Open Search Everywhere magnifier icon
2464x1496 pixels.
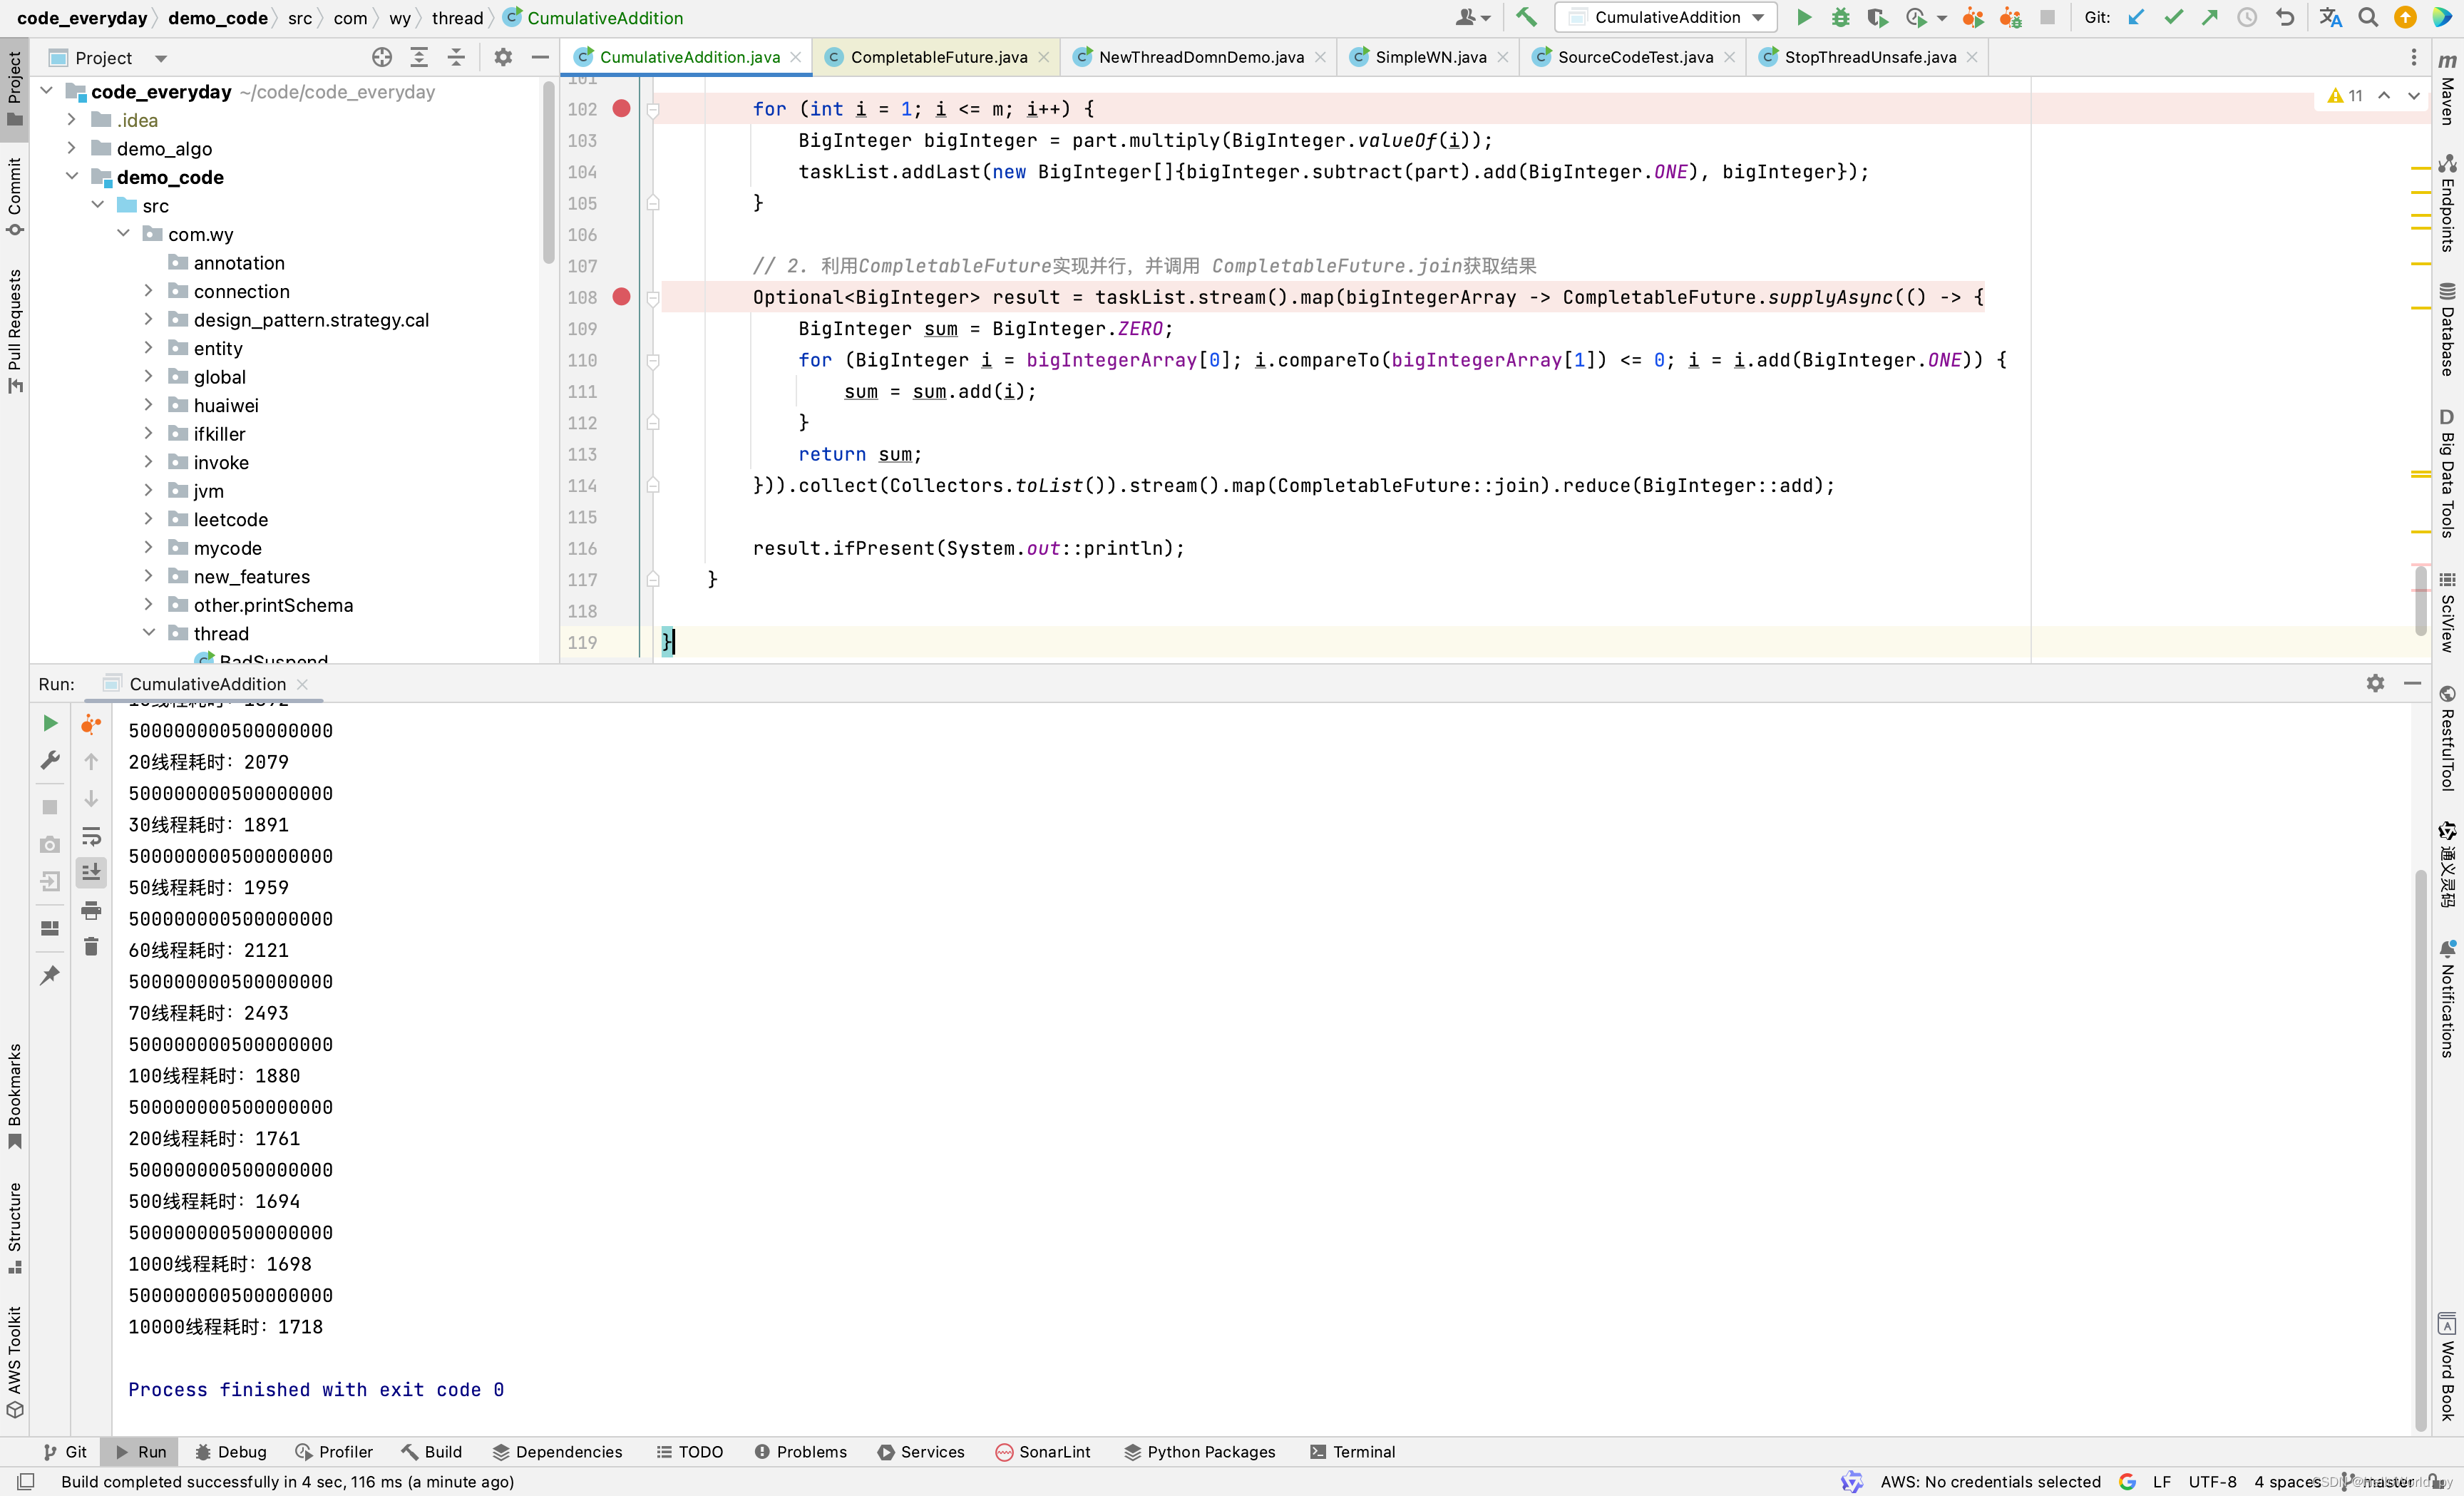click(x=2368, y=17)
